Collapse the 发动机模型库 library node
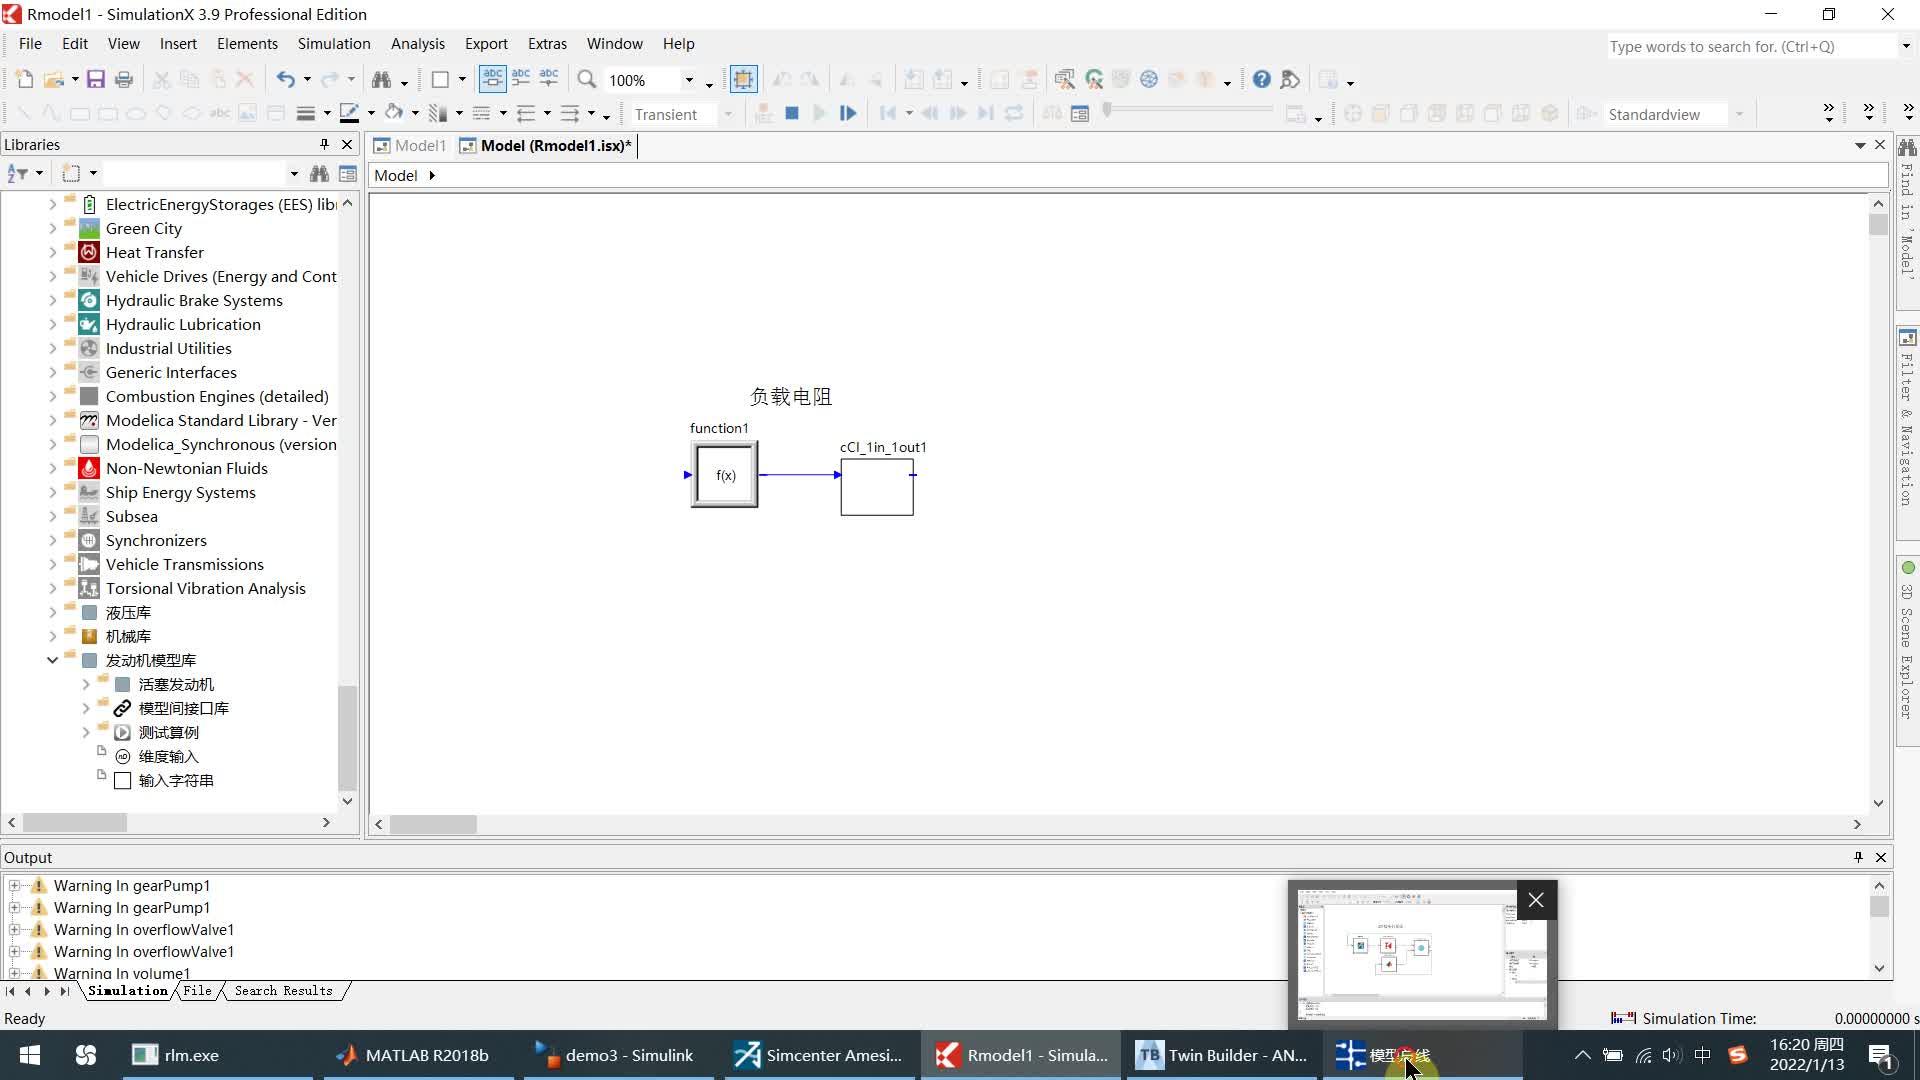 click(53, 660)
